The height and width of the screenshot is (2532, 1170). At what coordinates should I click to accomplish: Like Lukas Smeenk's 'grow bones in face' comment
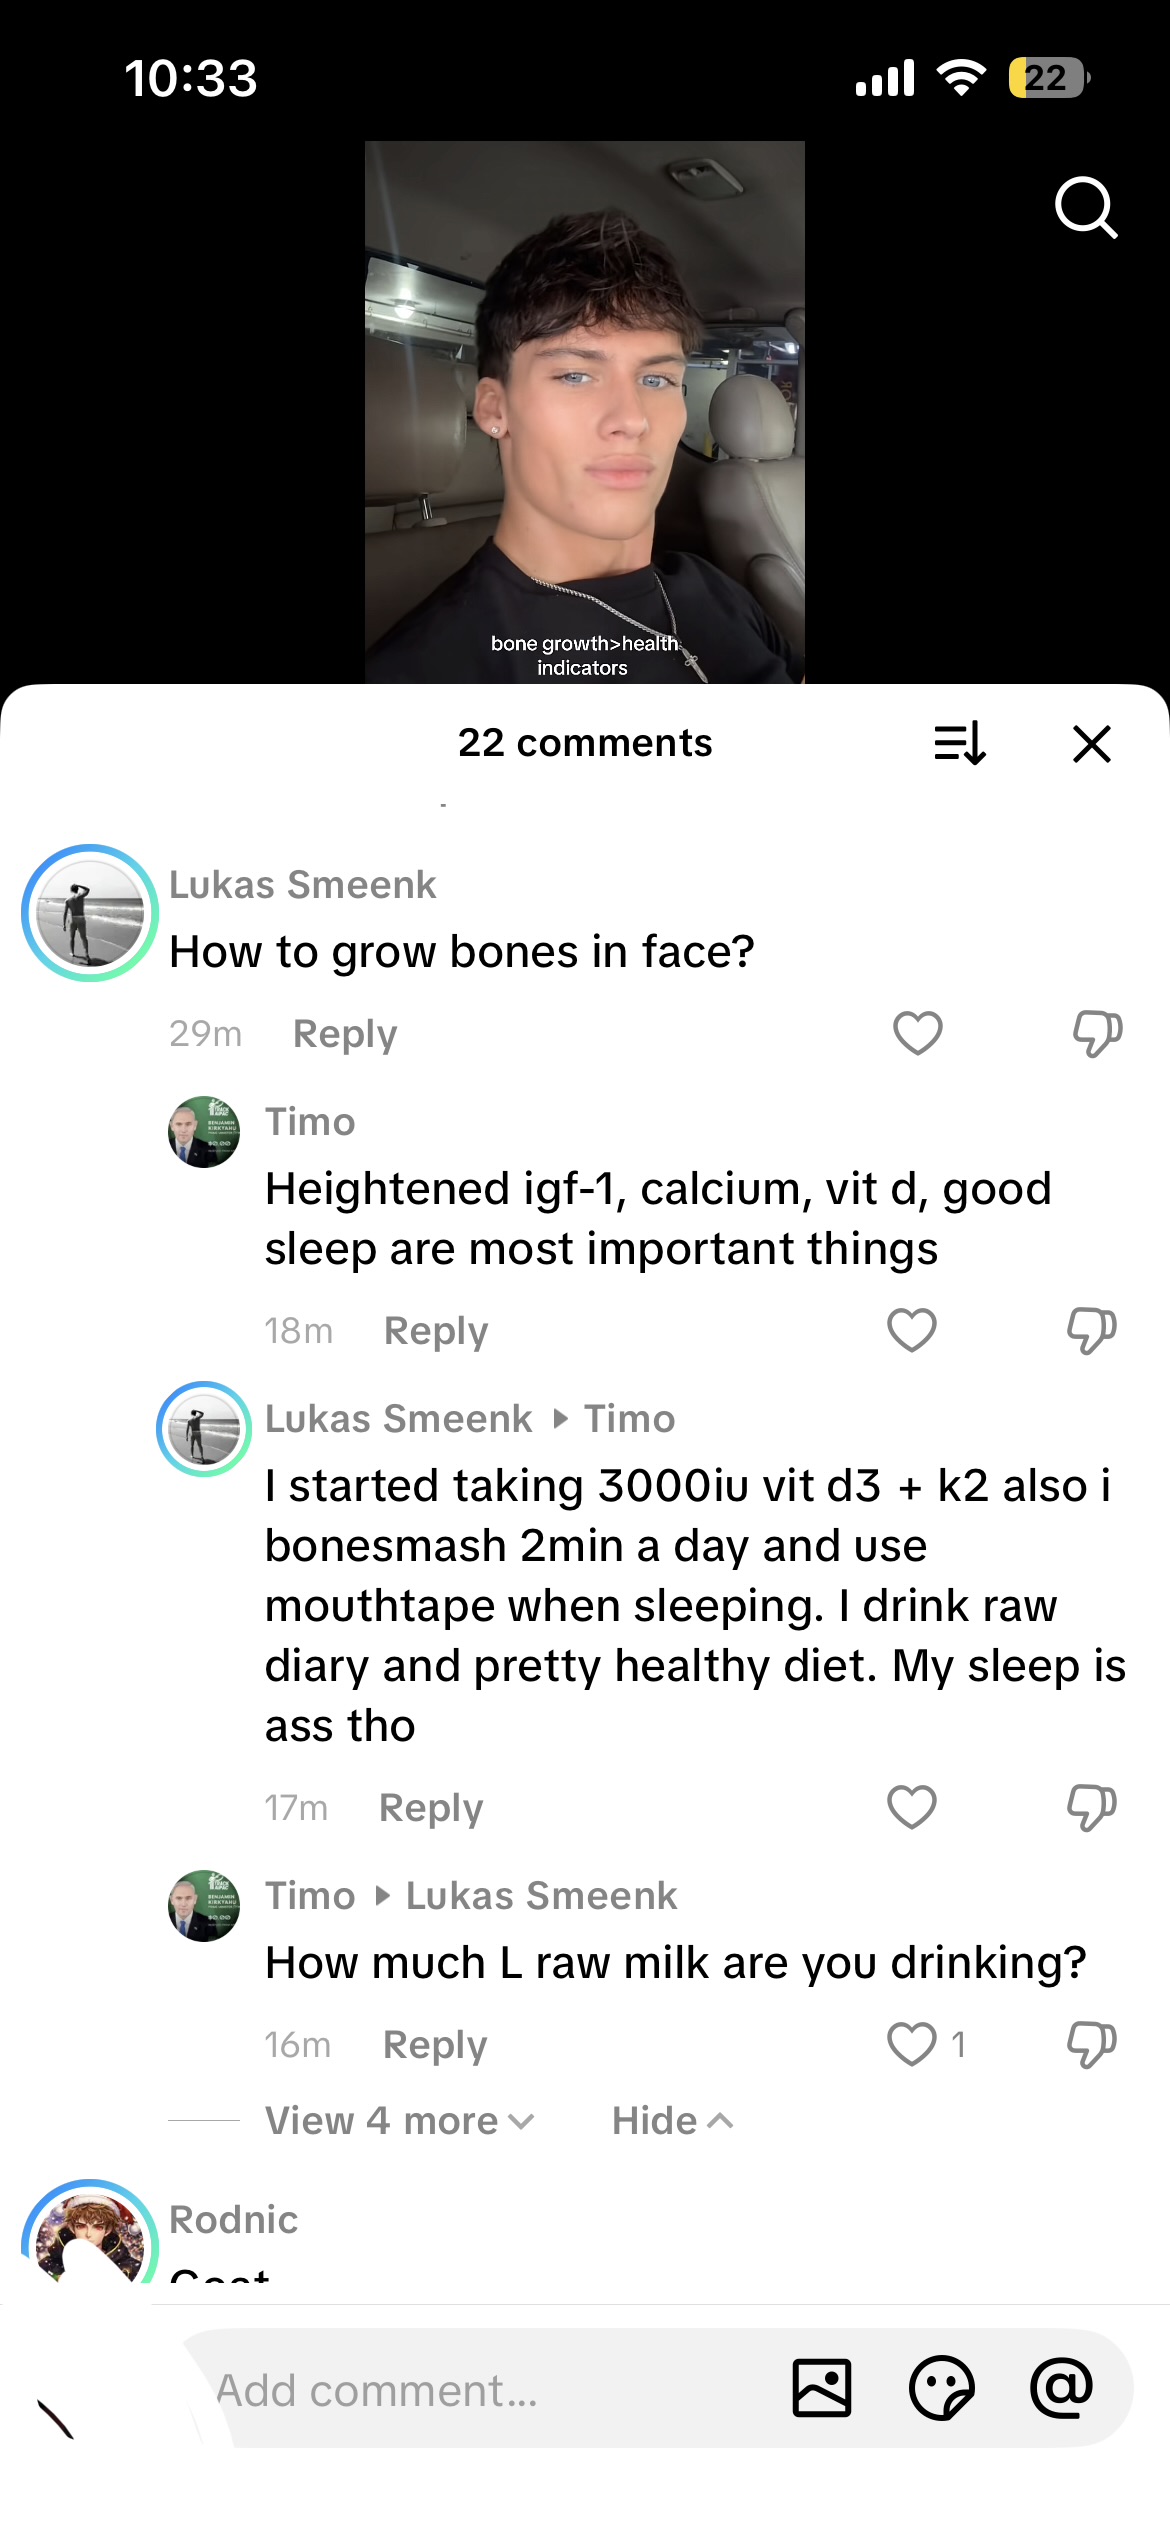point(917,1033)
